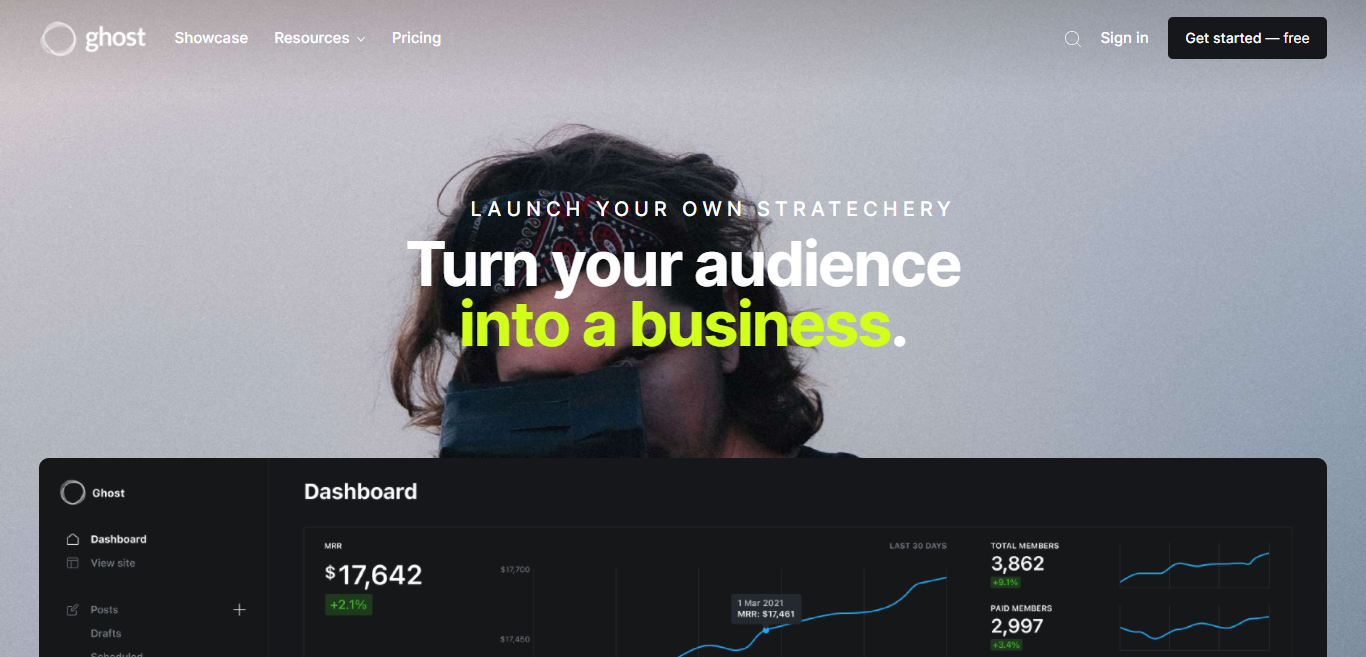The width and height of the screenshot is (1366, 657).
Task: Add a new post with plus icon
Action: pos(239,610)
